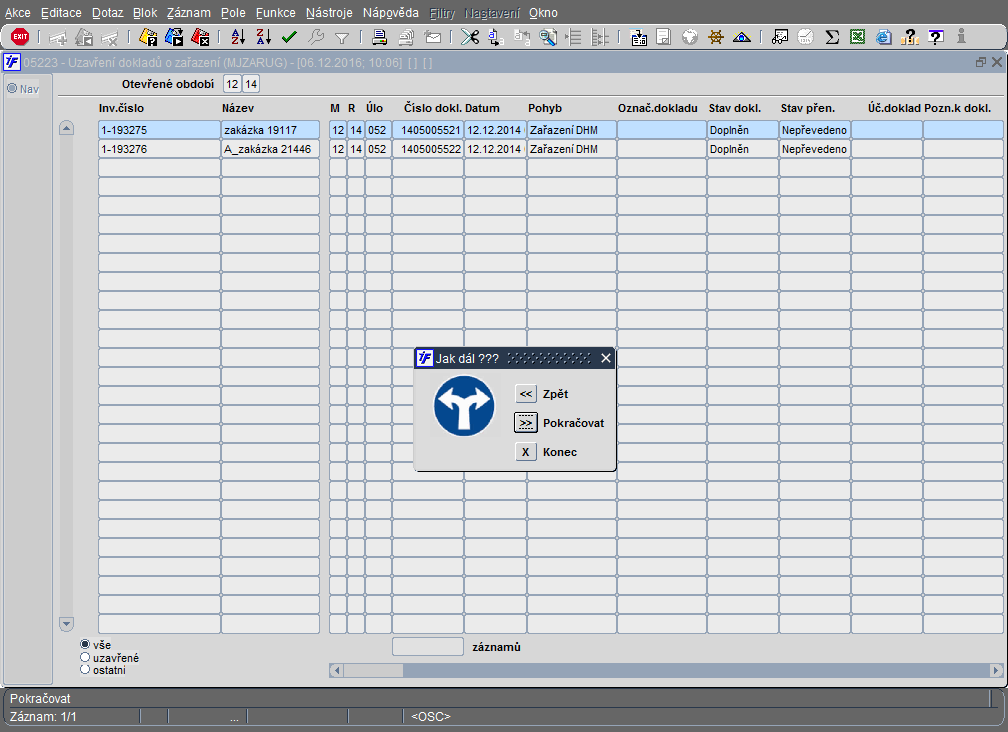This screenshot has height=732, width=1008.
Task: Click the funnel filter icon
Action: [342, 39]
